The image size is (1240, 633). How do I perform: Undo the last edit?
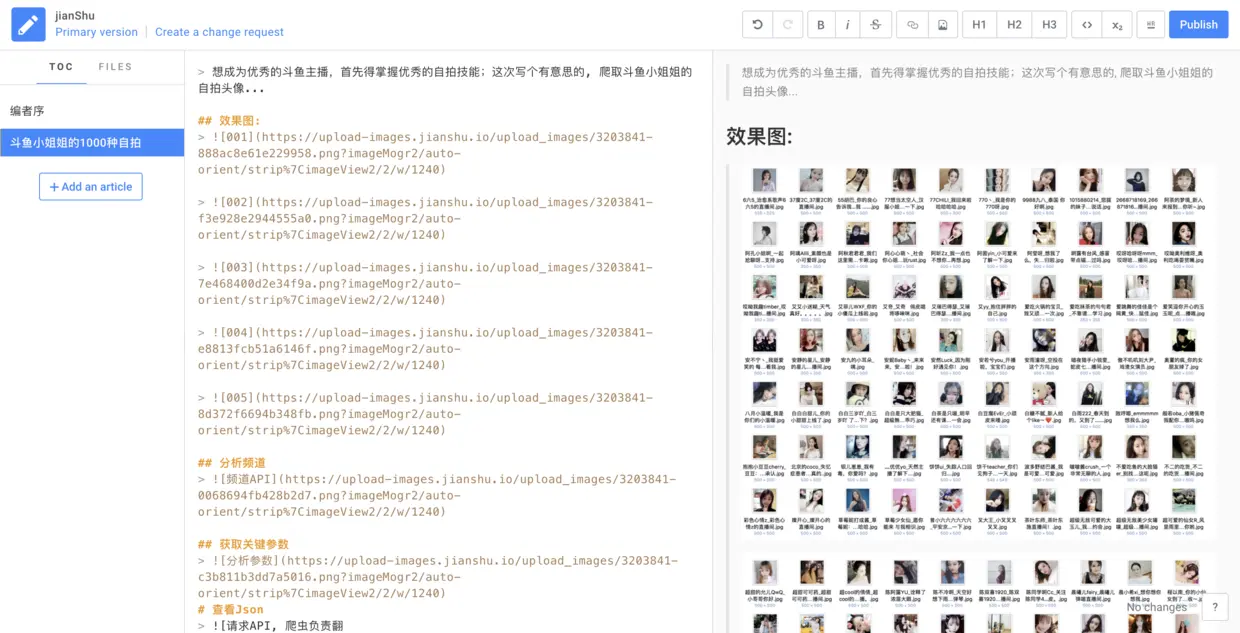coord(757,25)
